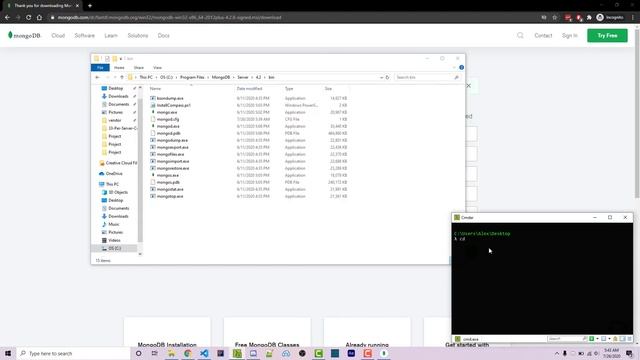Sort files by the Date modified column header
Image resolution: width=640 pixels, height=360 pixels.
point(249,89)
